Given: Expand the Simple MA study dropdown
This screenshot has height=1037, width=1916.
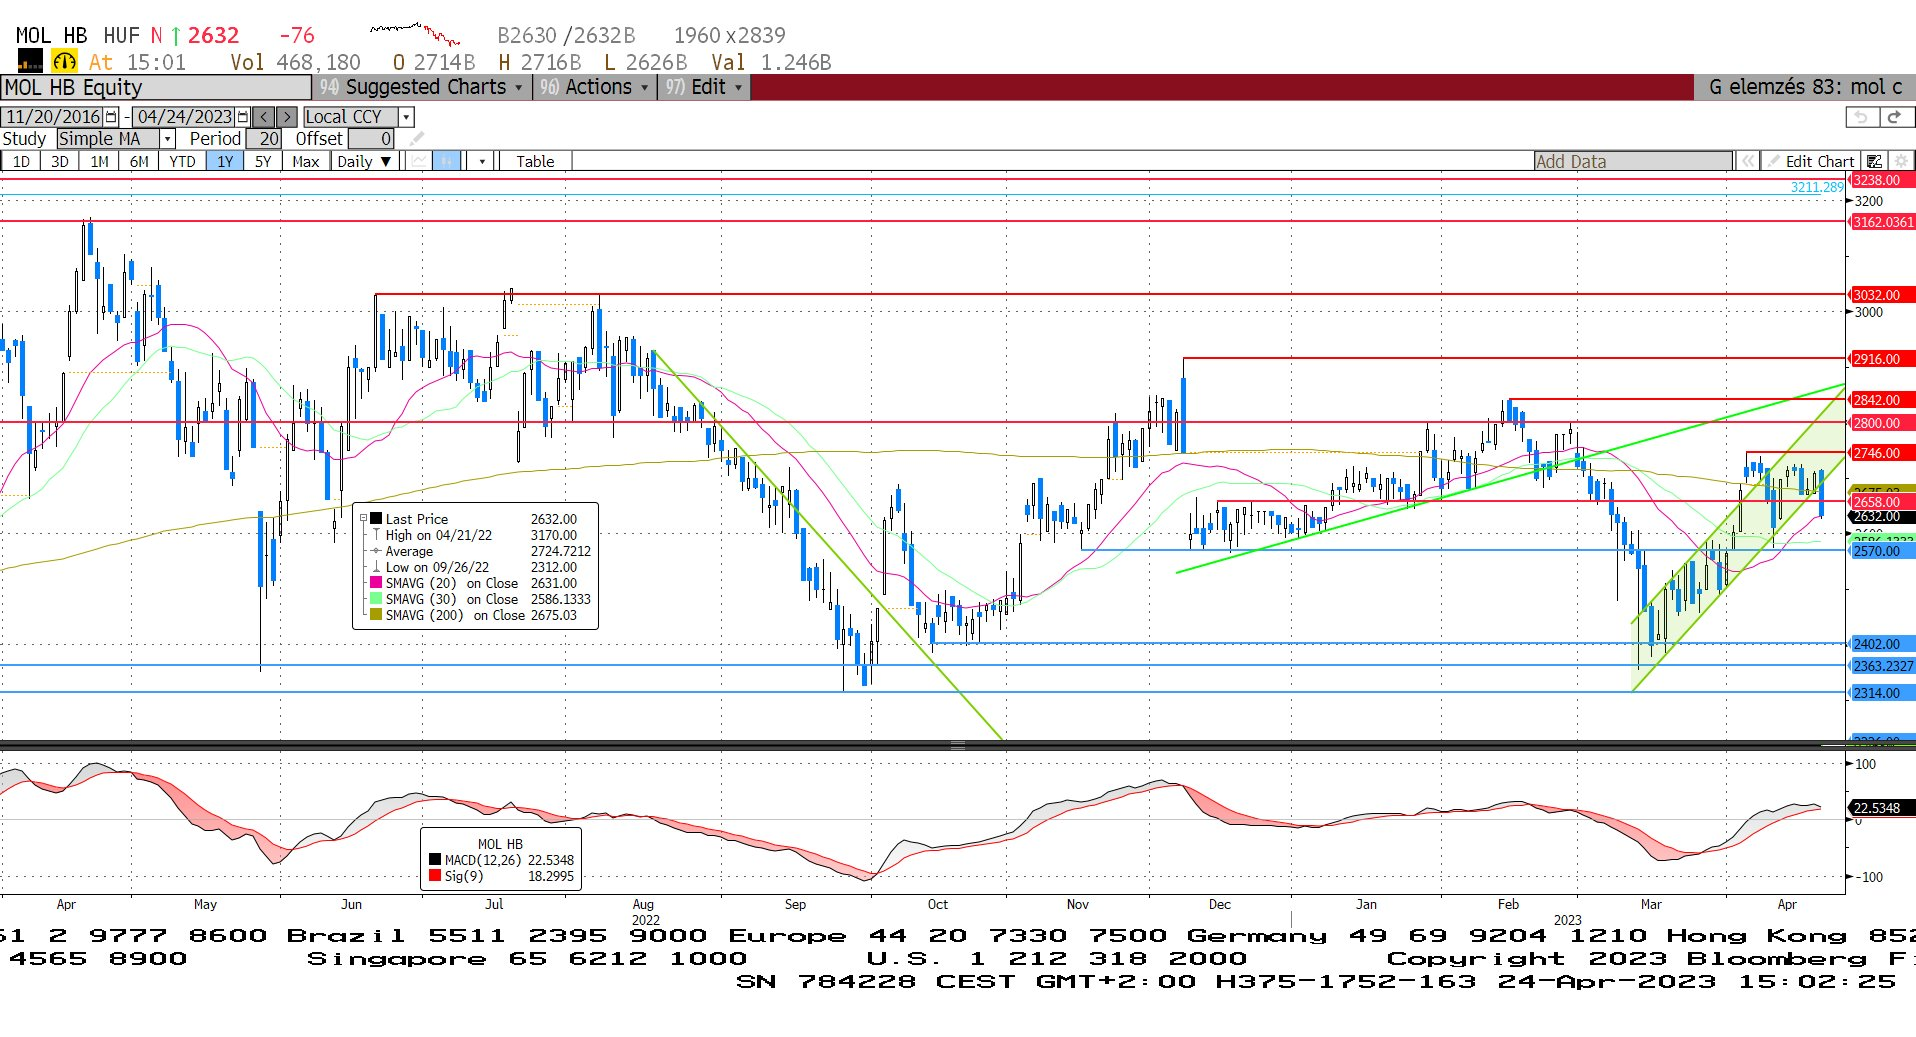Looking at the screenshot, I should (168, 139).
